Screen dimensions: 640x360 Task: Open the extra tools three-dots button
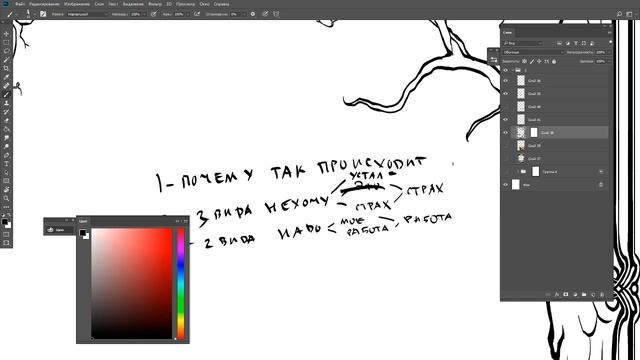pyautogui.click(x=6, y=207)
